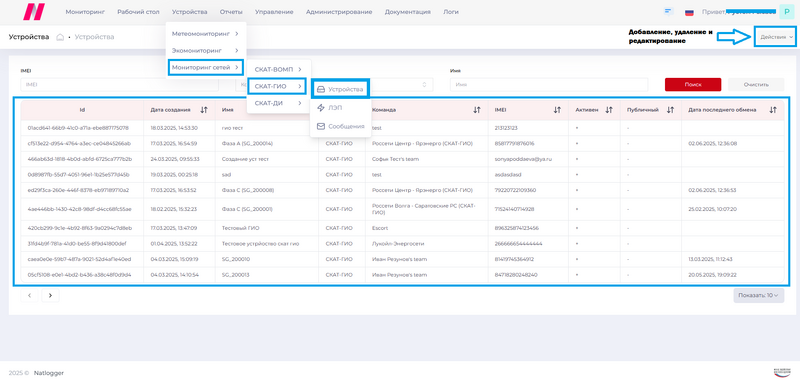Click the Id column header
The width and height of the screenshot is (800, 383).
[82, 110]
